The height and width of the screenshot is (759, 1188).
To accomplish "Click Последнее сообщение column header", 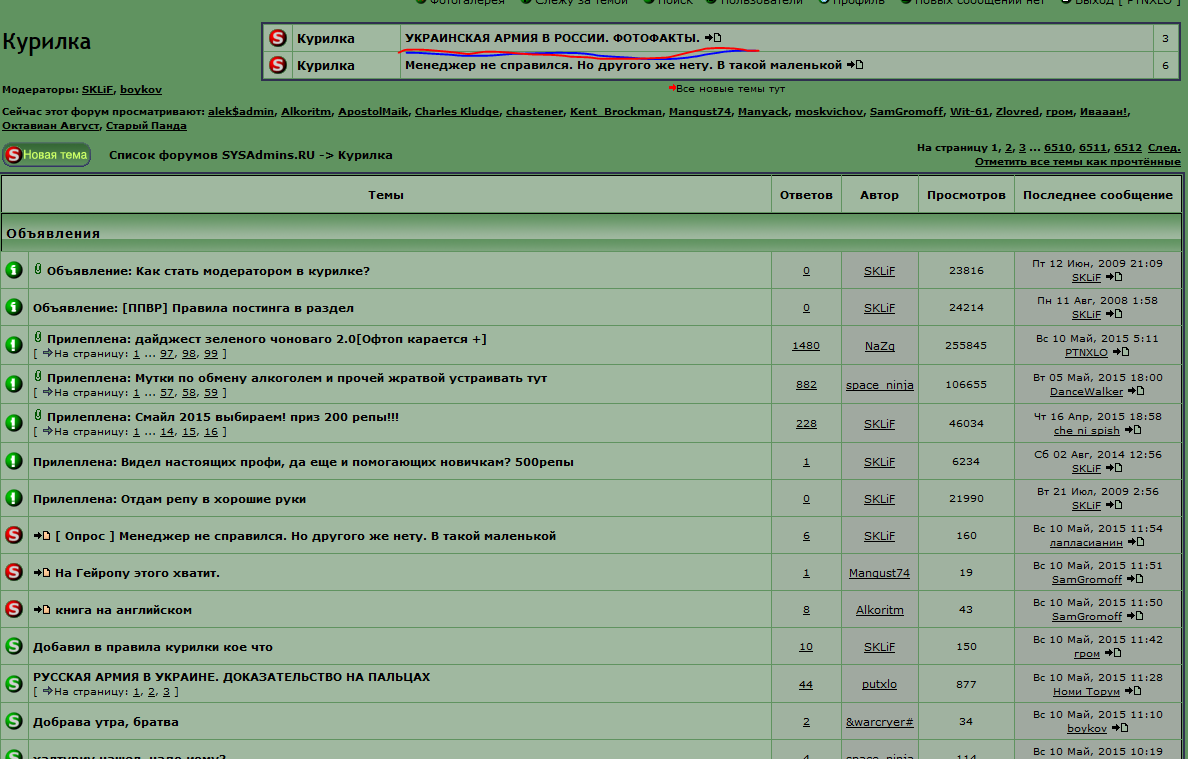I will 1098,195.
